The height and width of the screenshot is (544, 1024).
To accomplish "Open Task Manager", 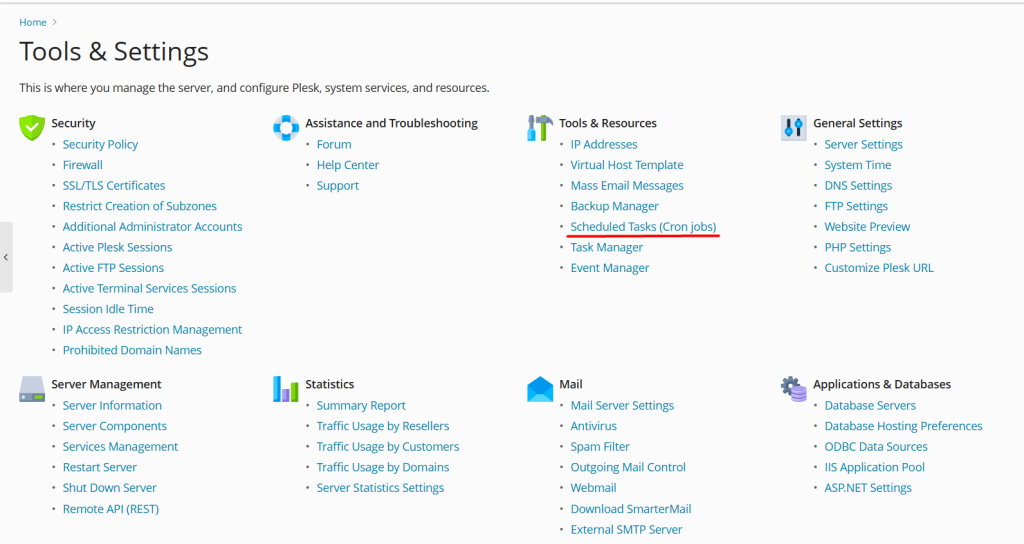I will [x=607, y=247].
